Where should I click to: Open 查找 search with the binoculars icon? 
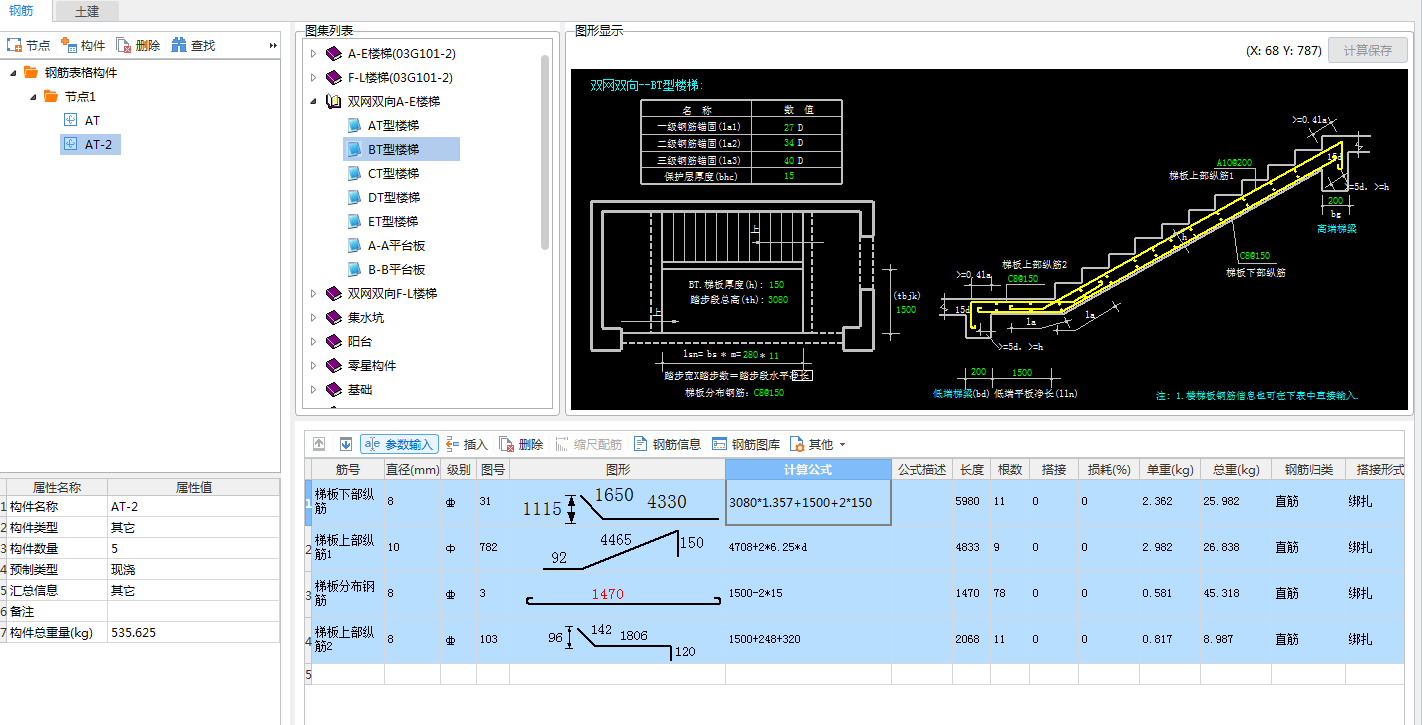[193, 46]
